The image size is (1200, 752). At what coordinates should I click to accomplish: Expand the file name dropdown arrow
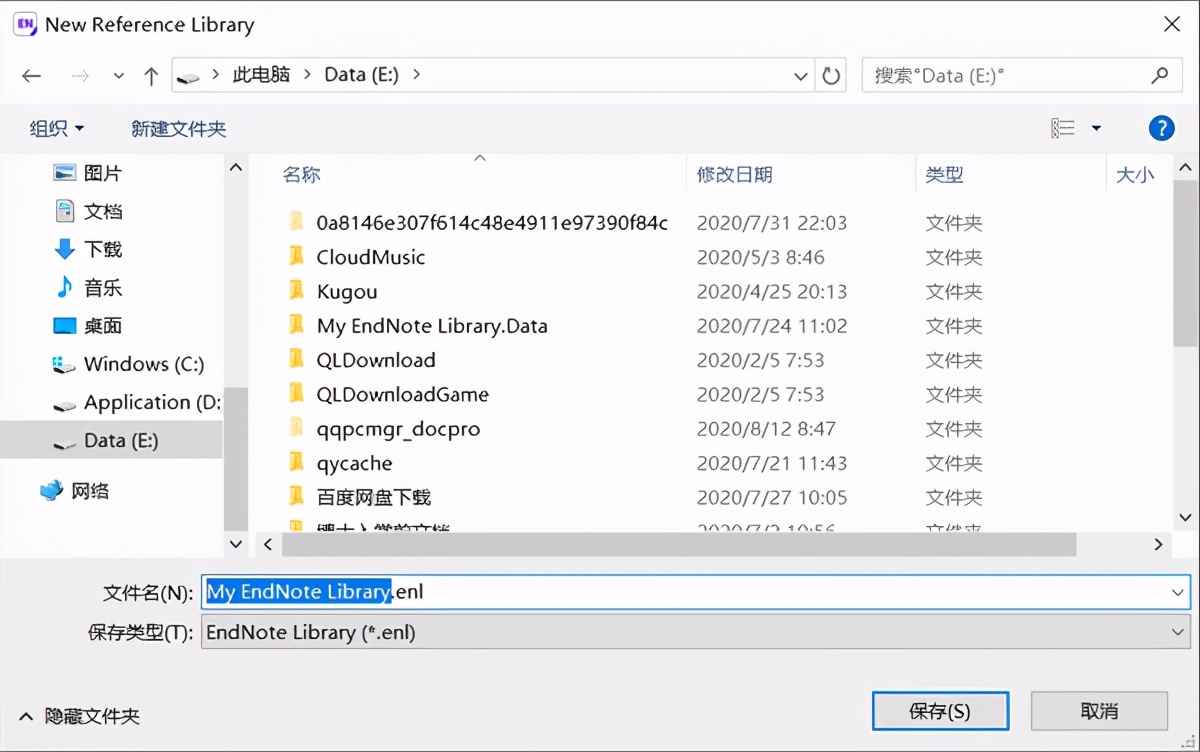coord(1178,592)
